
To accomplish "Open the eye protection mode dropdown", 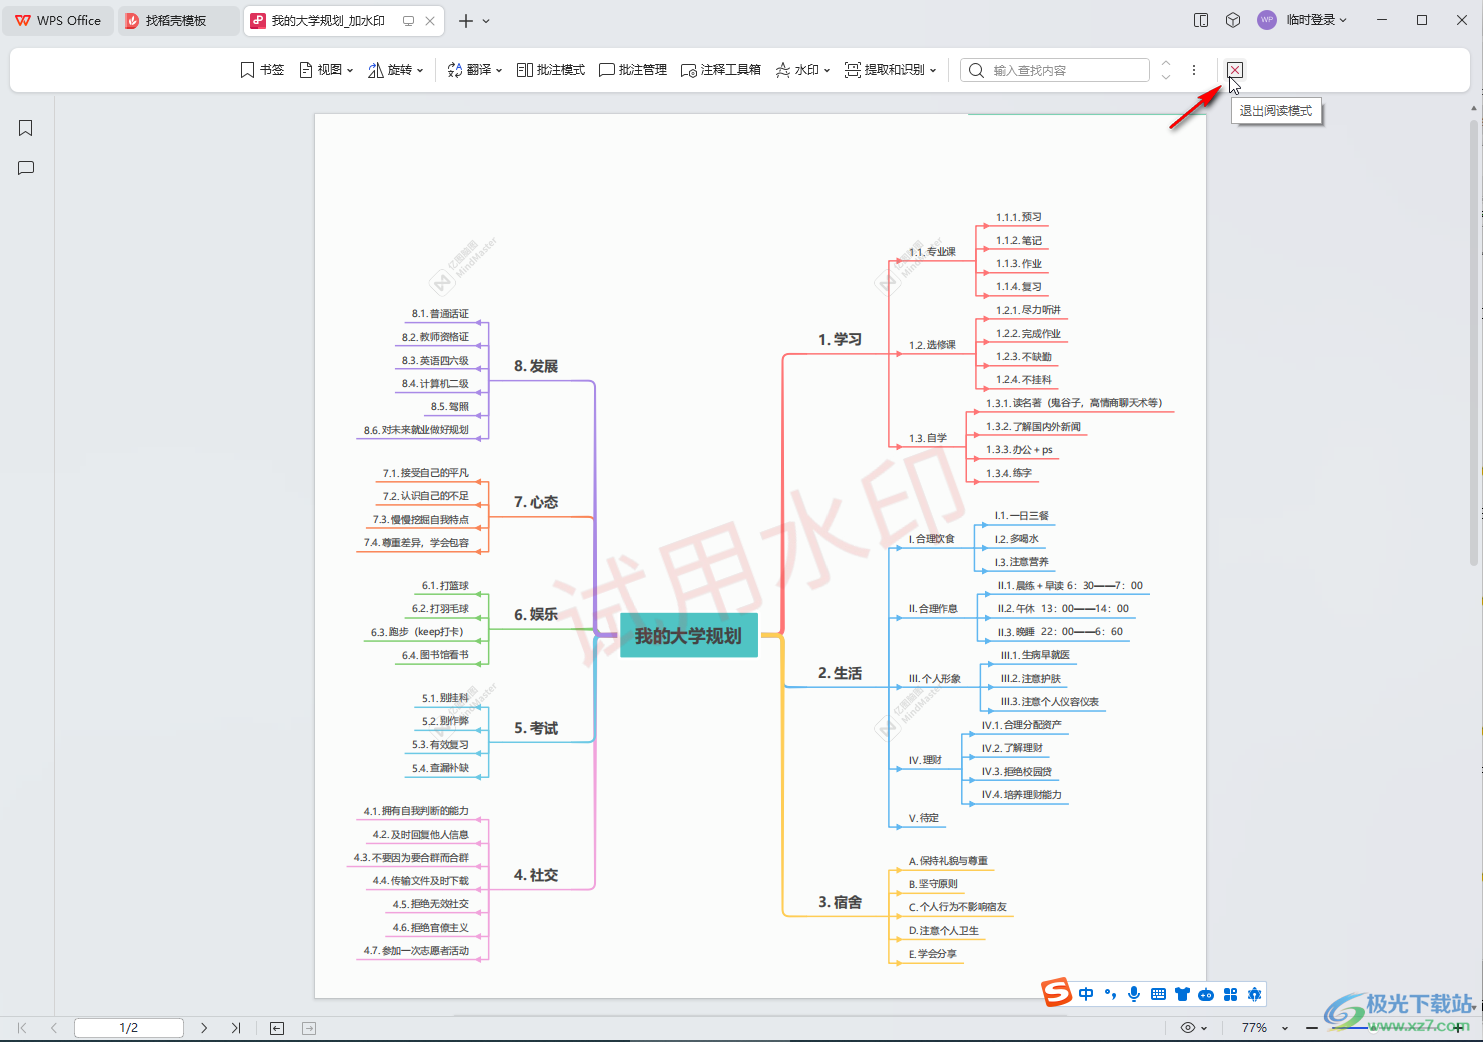I will (1194, 1028).
